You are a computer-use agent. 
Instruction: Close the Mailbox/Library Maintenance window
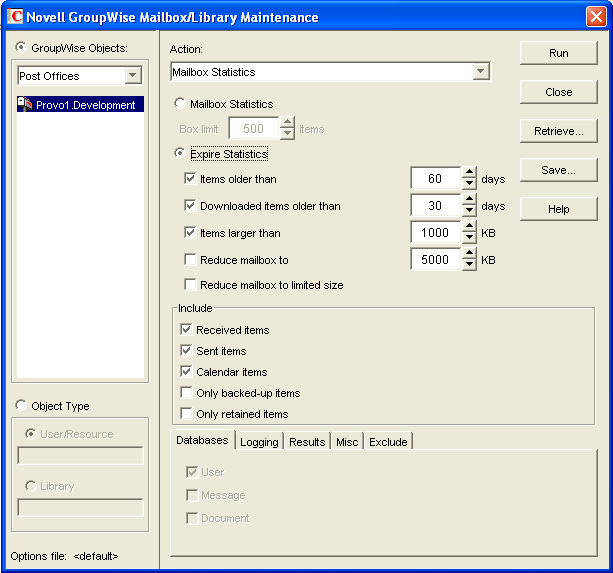pyautogui.click(x=596, y=17)
